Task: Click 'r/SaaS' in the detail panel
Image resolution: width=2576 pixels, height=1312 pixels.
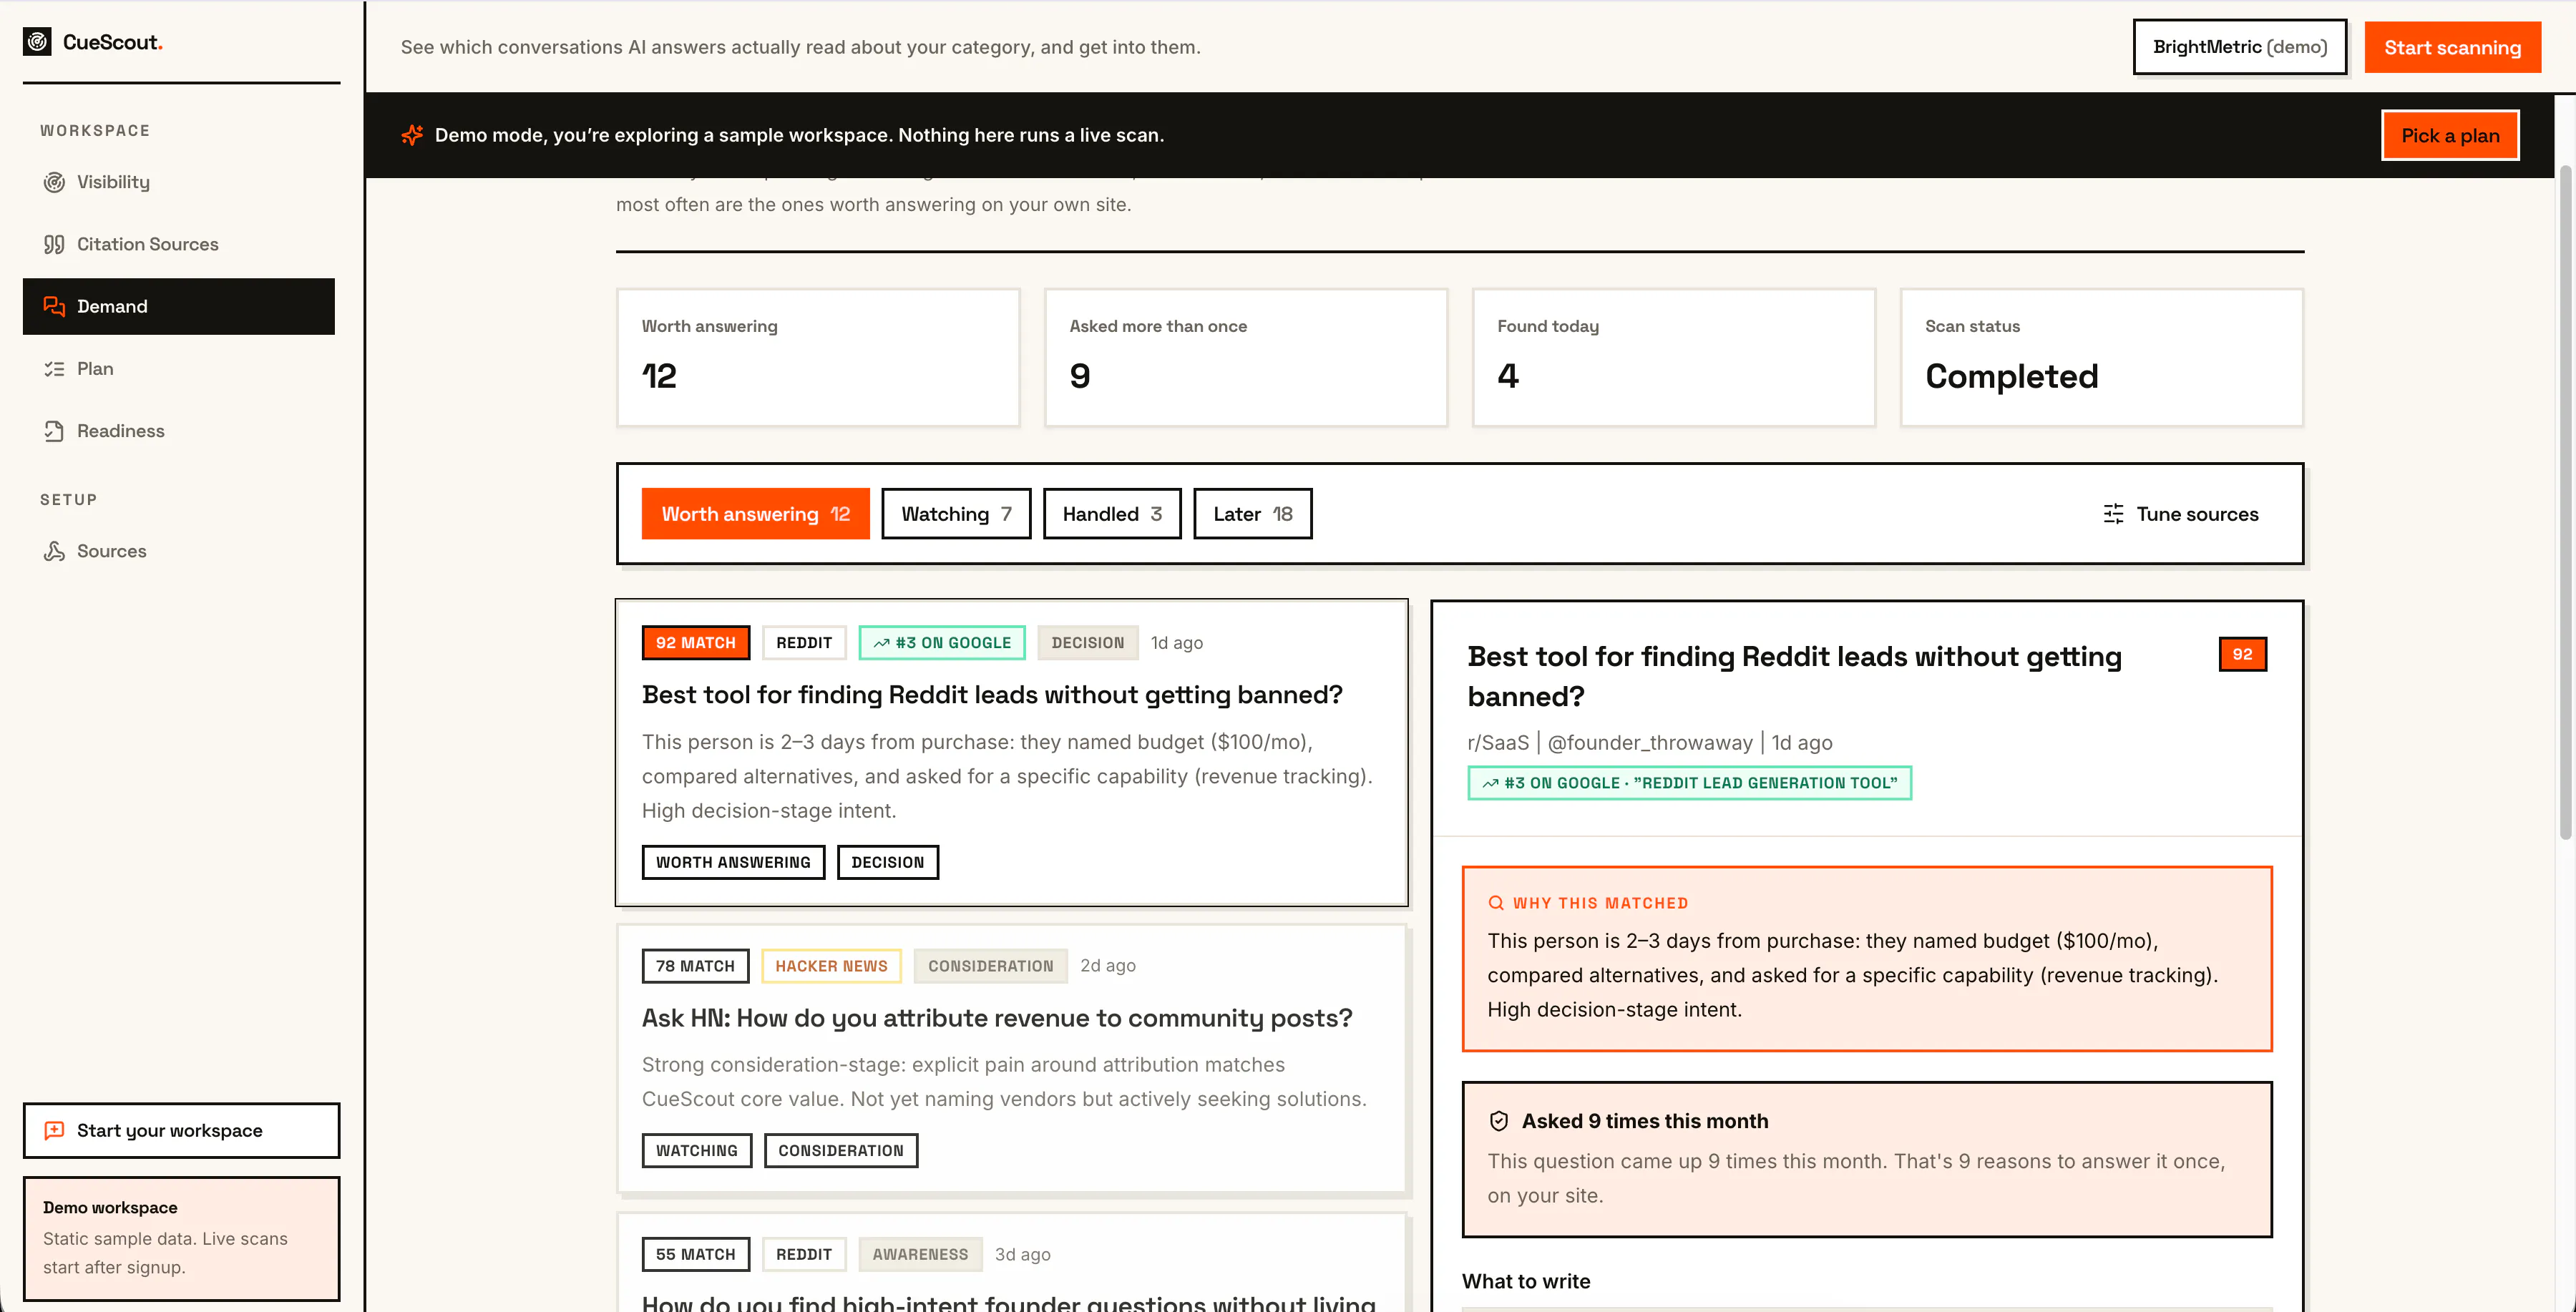Action: (1498, 743)
